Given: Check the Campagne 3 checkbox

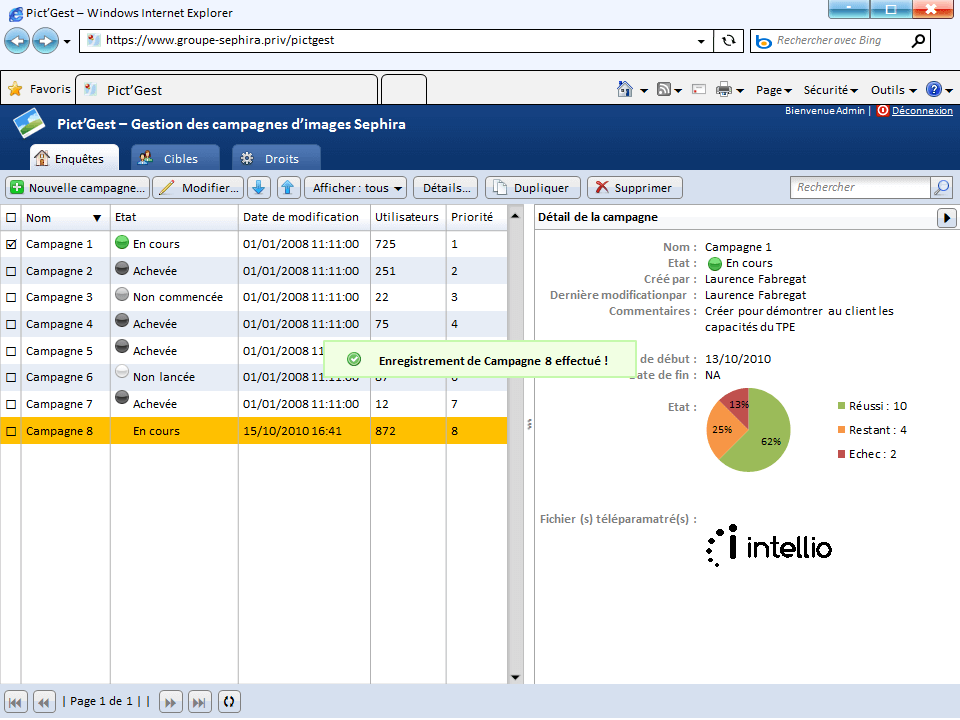Looking at the screenshot, I should 11,298.
